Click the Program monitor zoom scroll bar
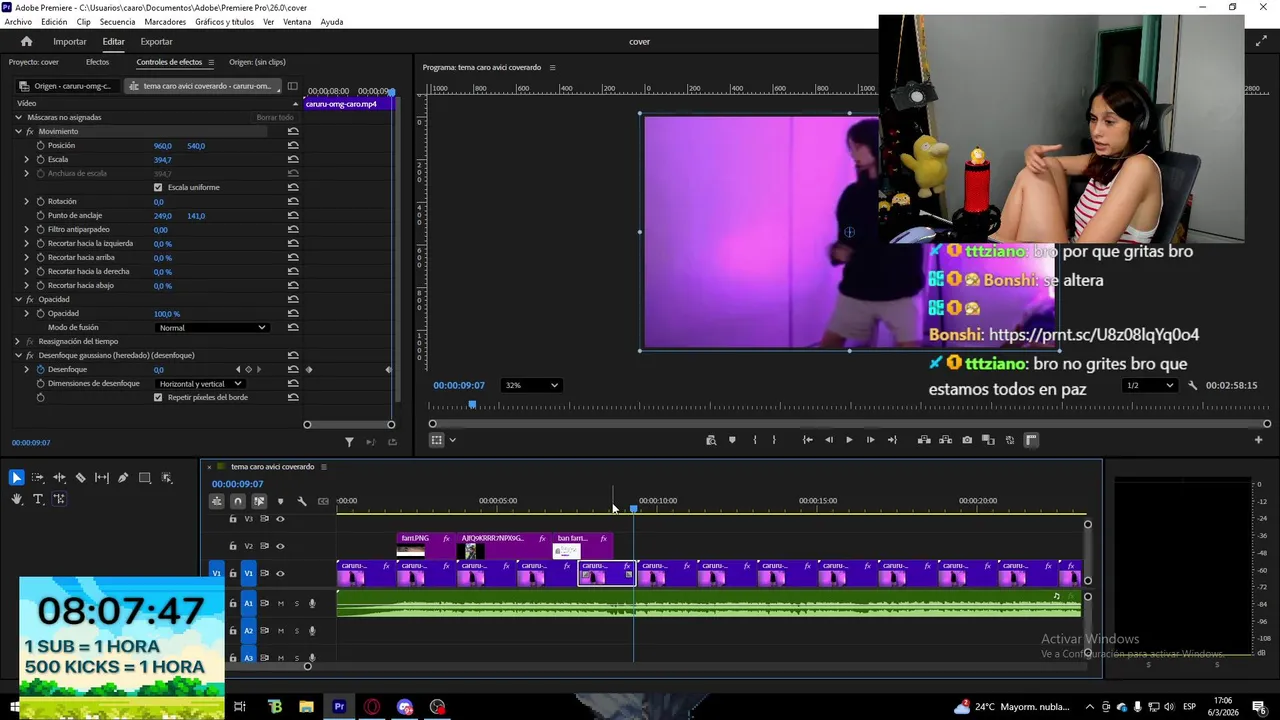 pyautogui.click(x=849, y=424)
